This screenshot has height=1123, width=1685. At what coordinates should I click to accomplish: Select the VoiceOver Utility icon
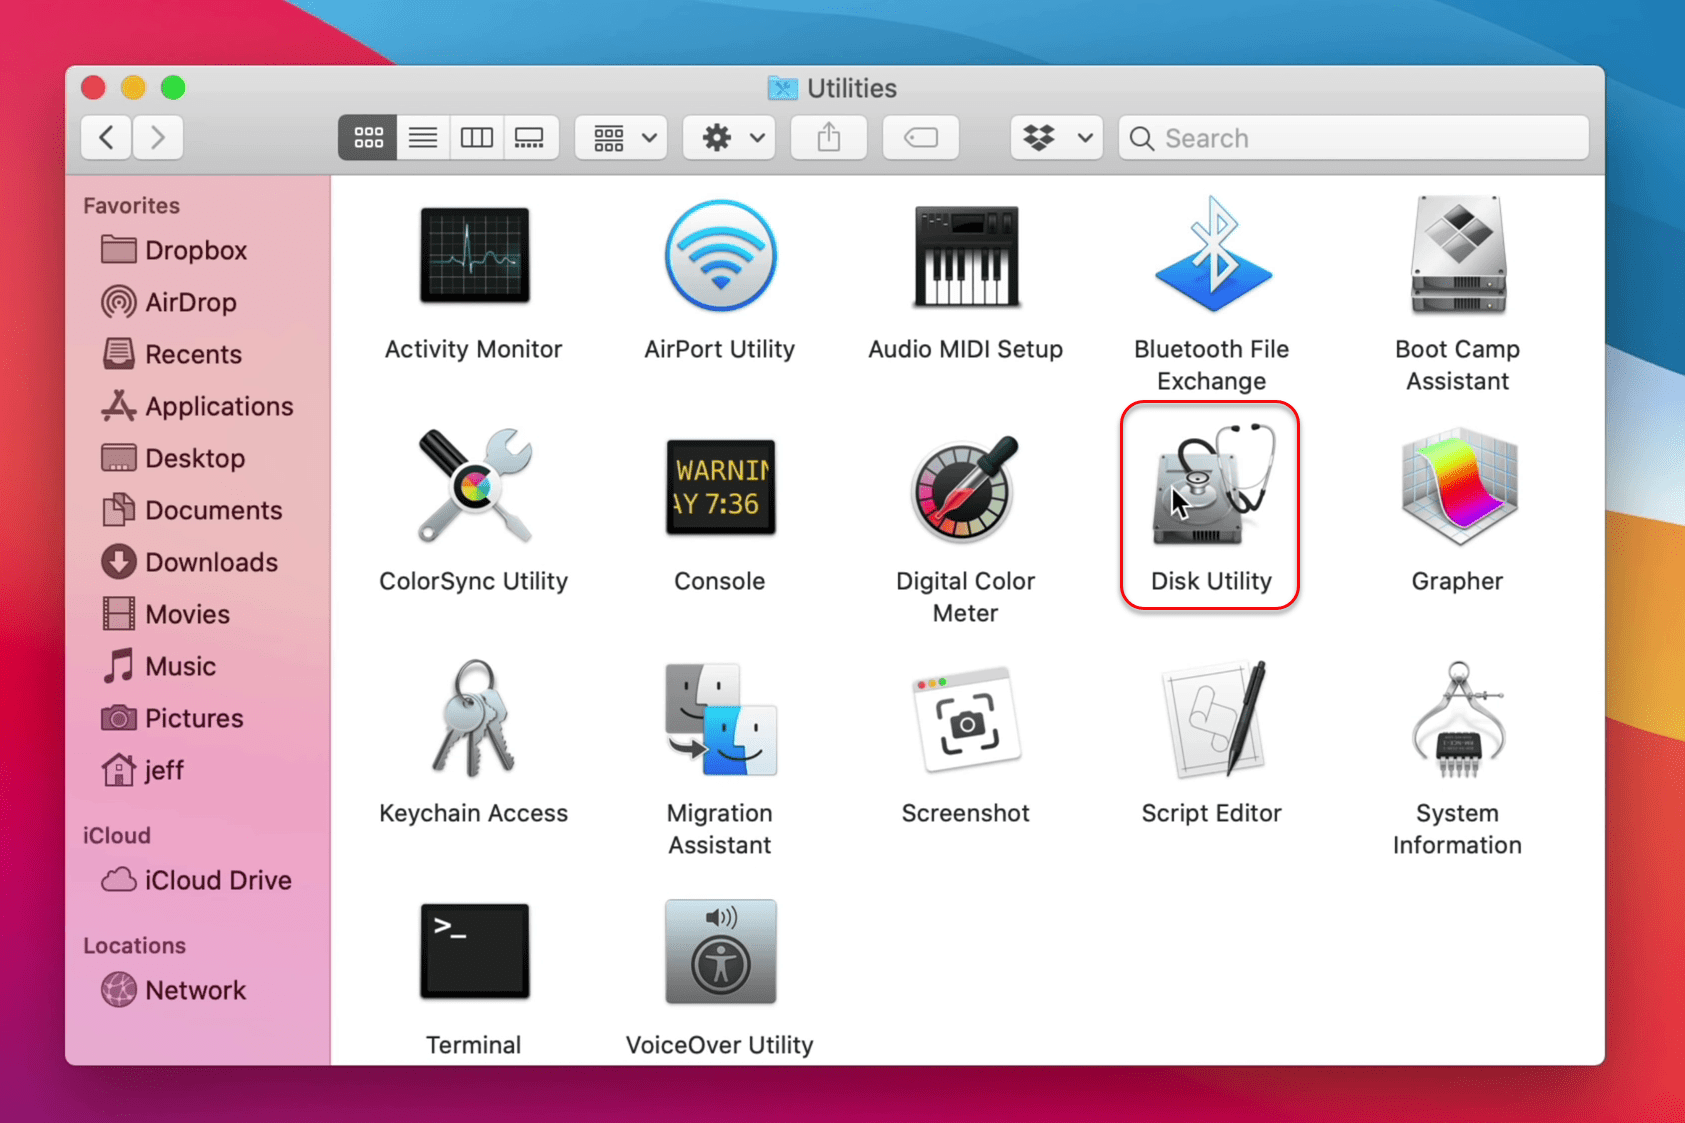click(x=720, y=951)
